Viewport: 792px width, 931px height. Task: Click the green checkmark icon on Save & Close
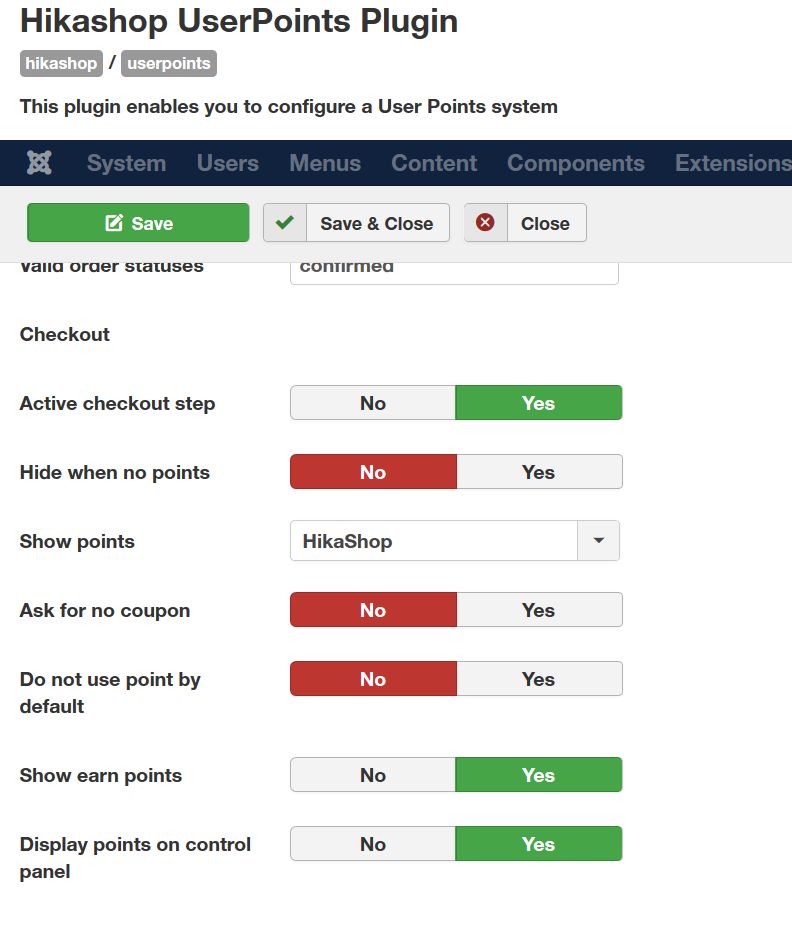284,223
